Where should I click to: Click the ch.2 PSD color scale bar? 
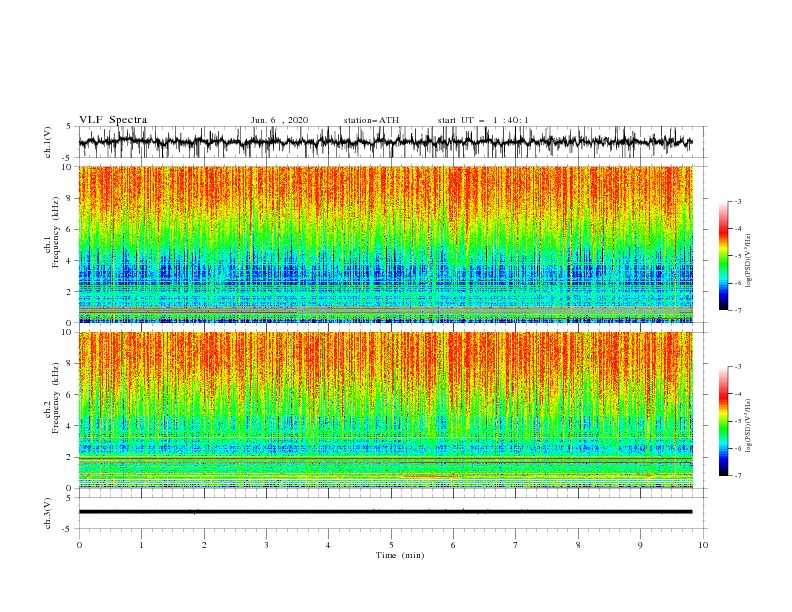click(723, 421)
